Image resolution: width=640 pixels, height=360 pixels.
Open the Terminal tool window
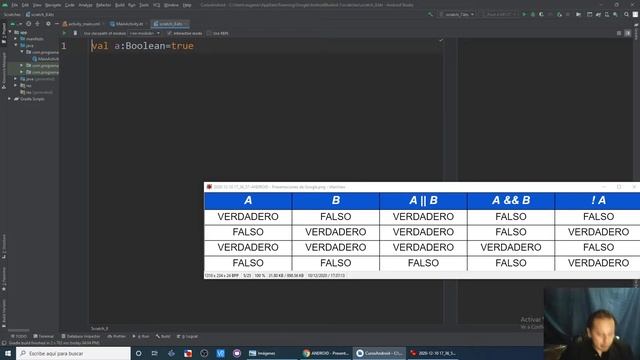44,336
